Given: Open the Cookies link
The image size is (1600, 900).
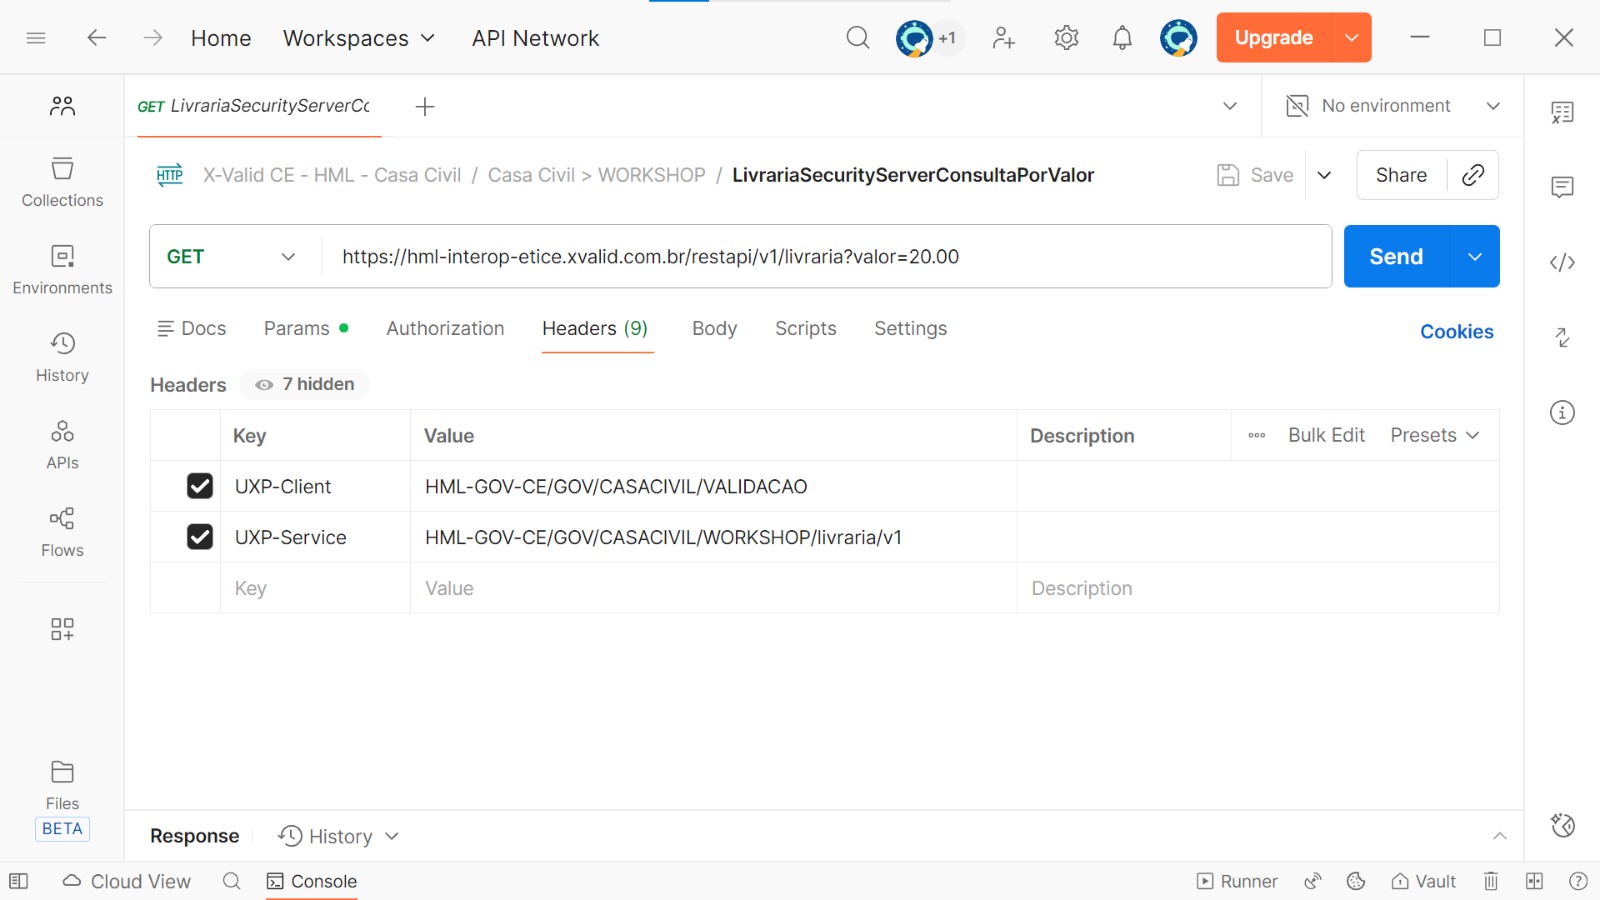Looking at the screenshot, I should coord(1456,332).
